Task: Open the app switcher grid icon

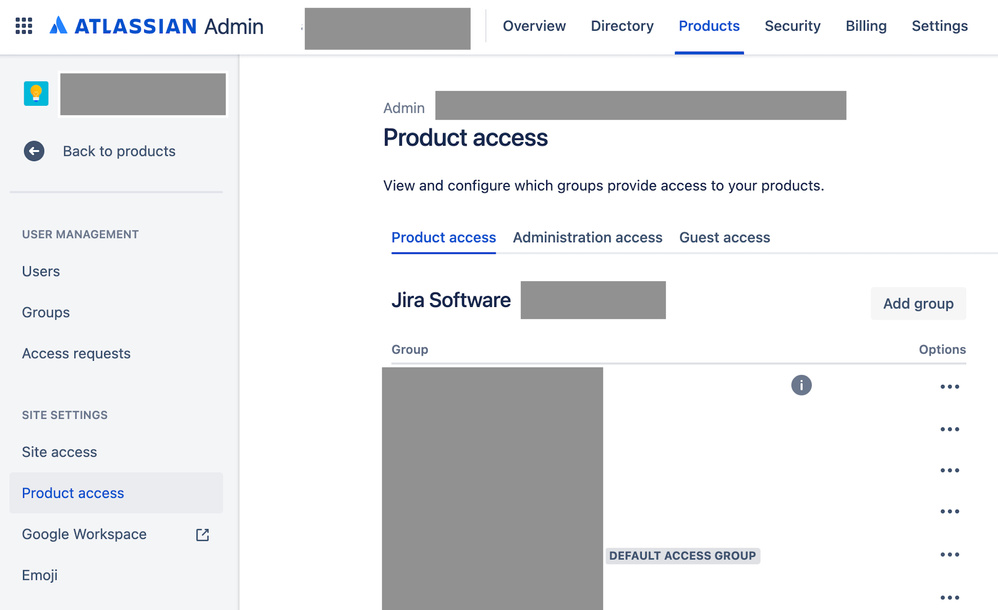Action: (24, 26)
